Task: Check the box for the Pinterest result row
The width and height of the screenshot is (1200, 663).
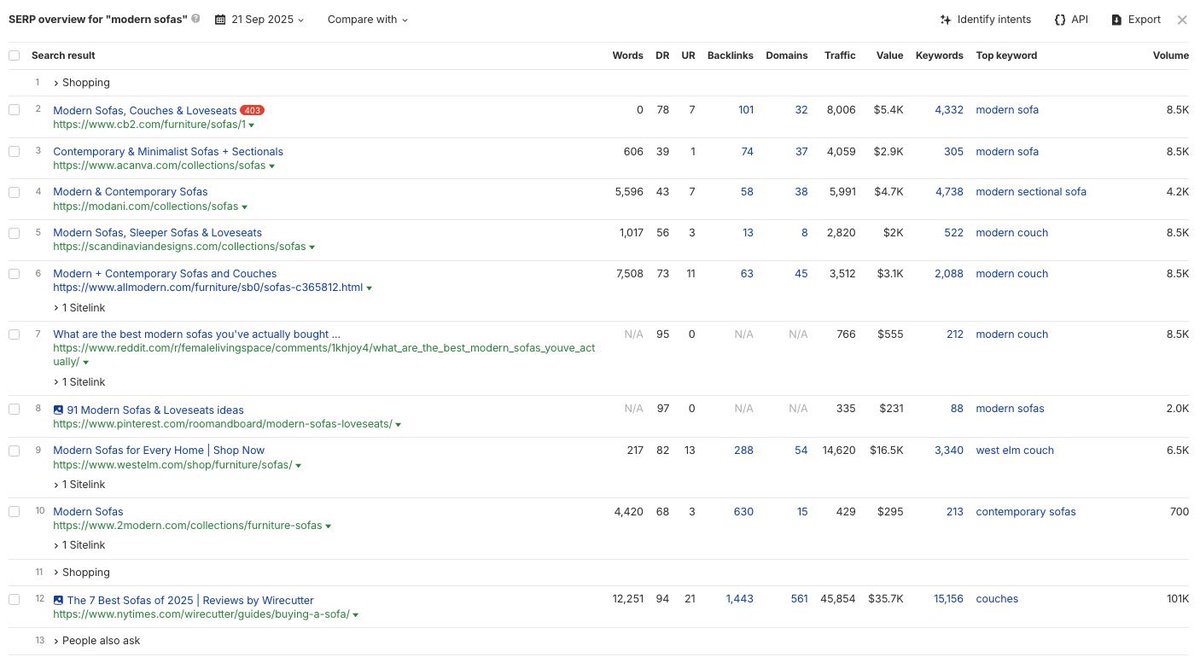Action: pyautogui.click(x=14, y=409)
